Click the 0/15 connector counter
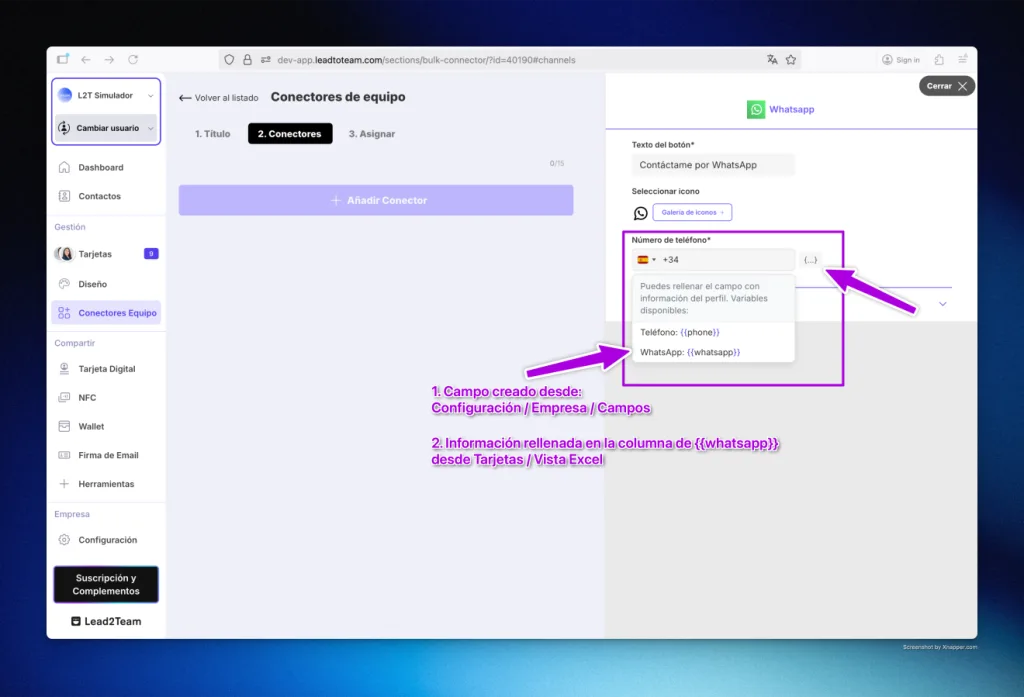 tap(556, 163)
